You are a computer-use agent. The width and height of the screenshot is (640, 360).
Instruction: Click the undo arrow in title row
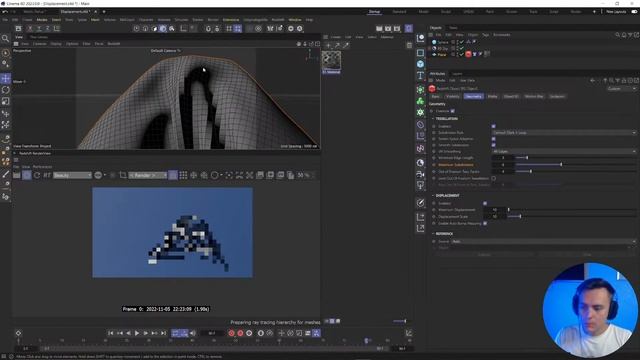[5, 12]
